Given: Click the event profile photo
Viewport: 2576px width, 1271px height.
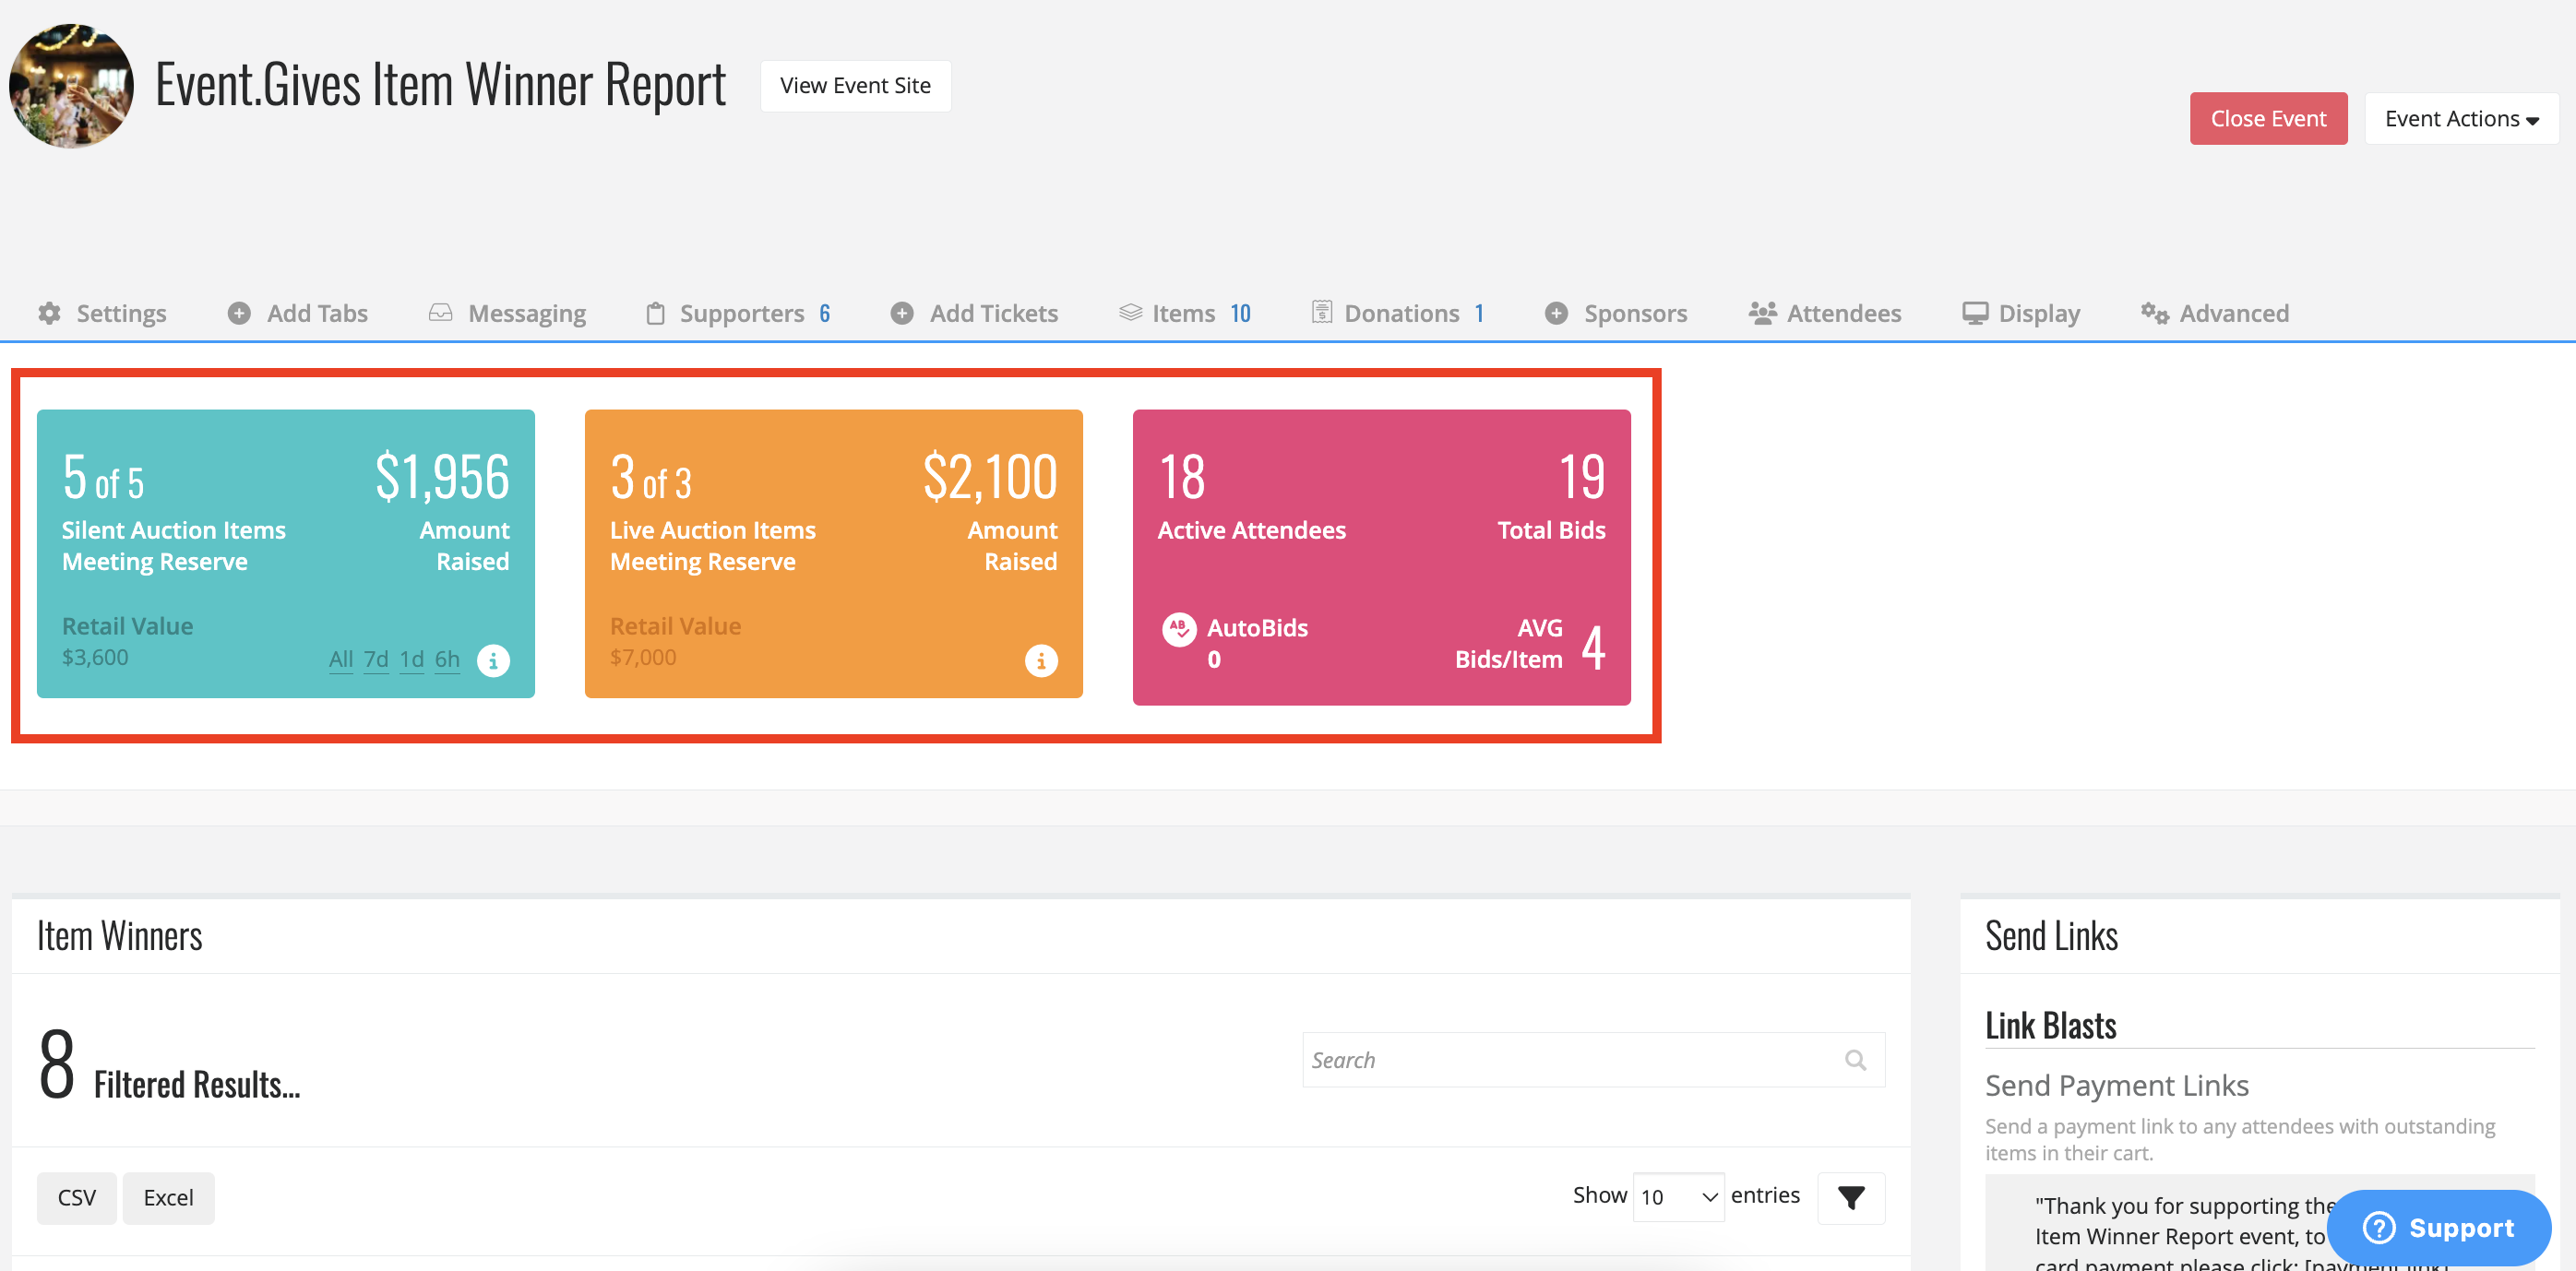Looking at the screenshot, I should (x=71, y=86).
